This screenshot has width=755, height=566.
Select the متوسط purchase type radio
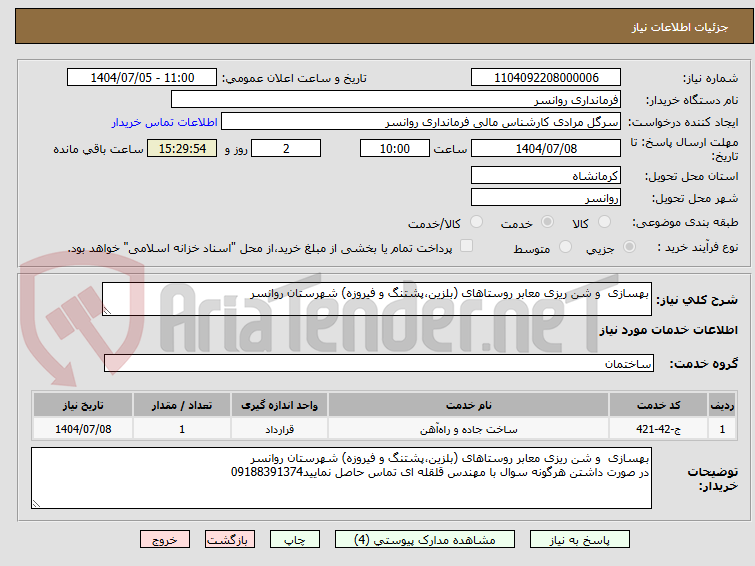coord(565,247)
